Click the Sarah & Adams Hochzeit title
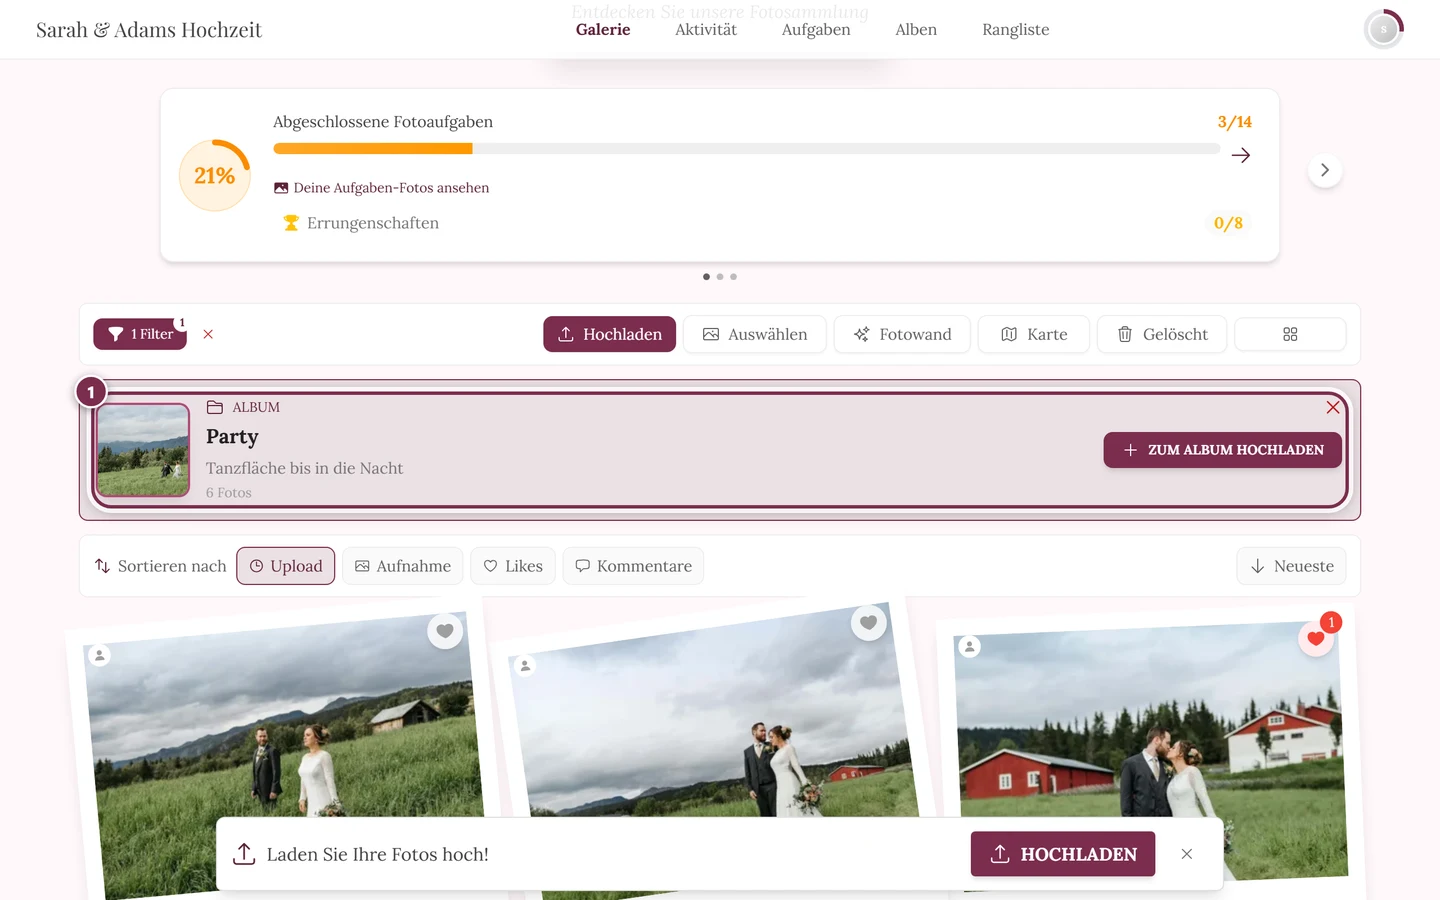 [x=149, y=30]
